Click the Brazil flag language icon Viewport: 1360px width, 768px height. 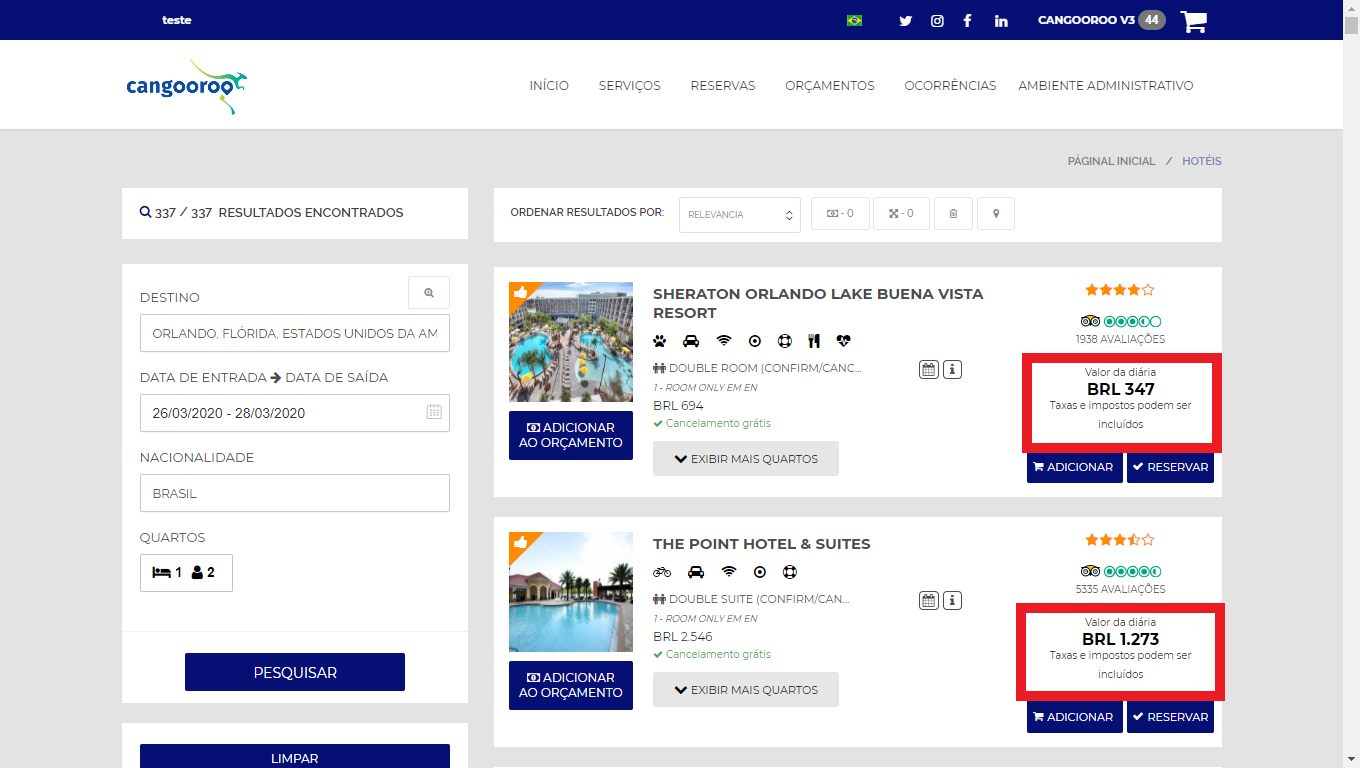[854, 20]
